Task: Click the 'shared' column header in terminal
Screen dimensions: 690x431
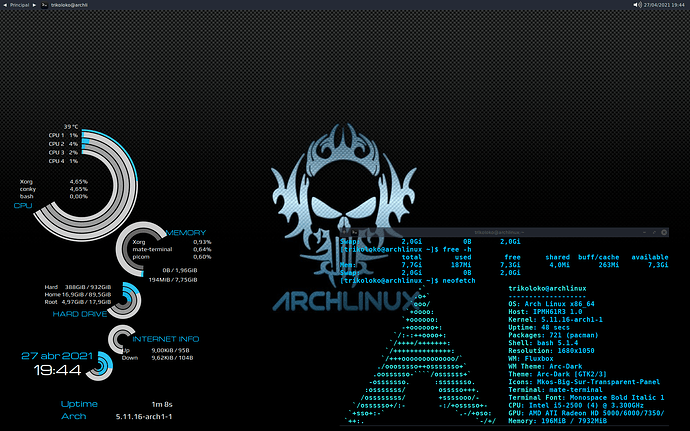Action: (558, 257)
